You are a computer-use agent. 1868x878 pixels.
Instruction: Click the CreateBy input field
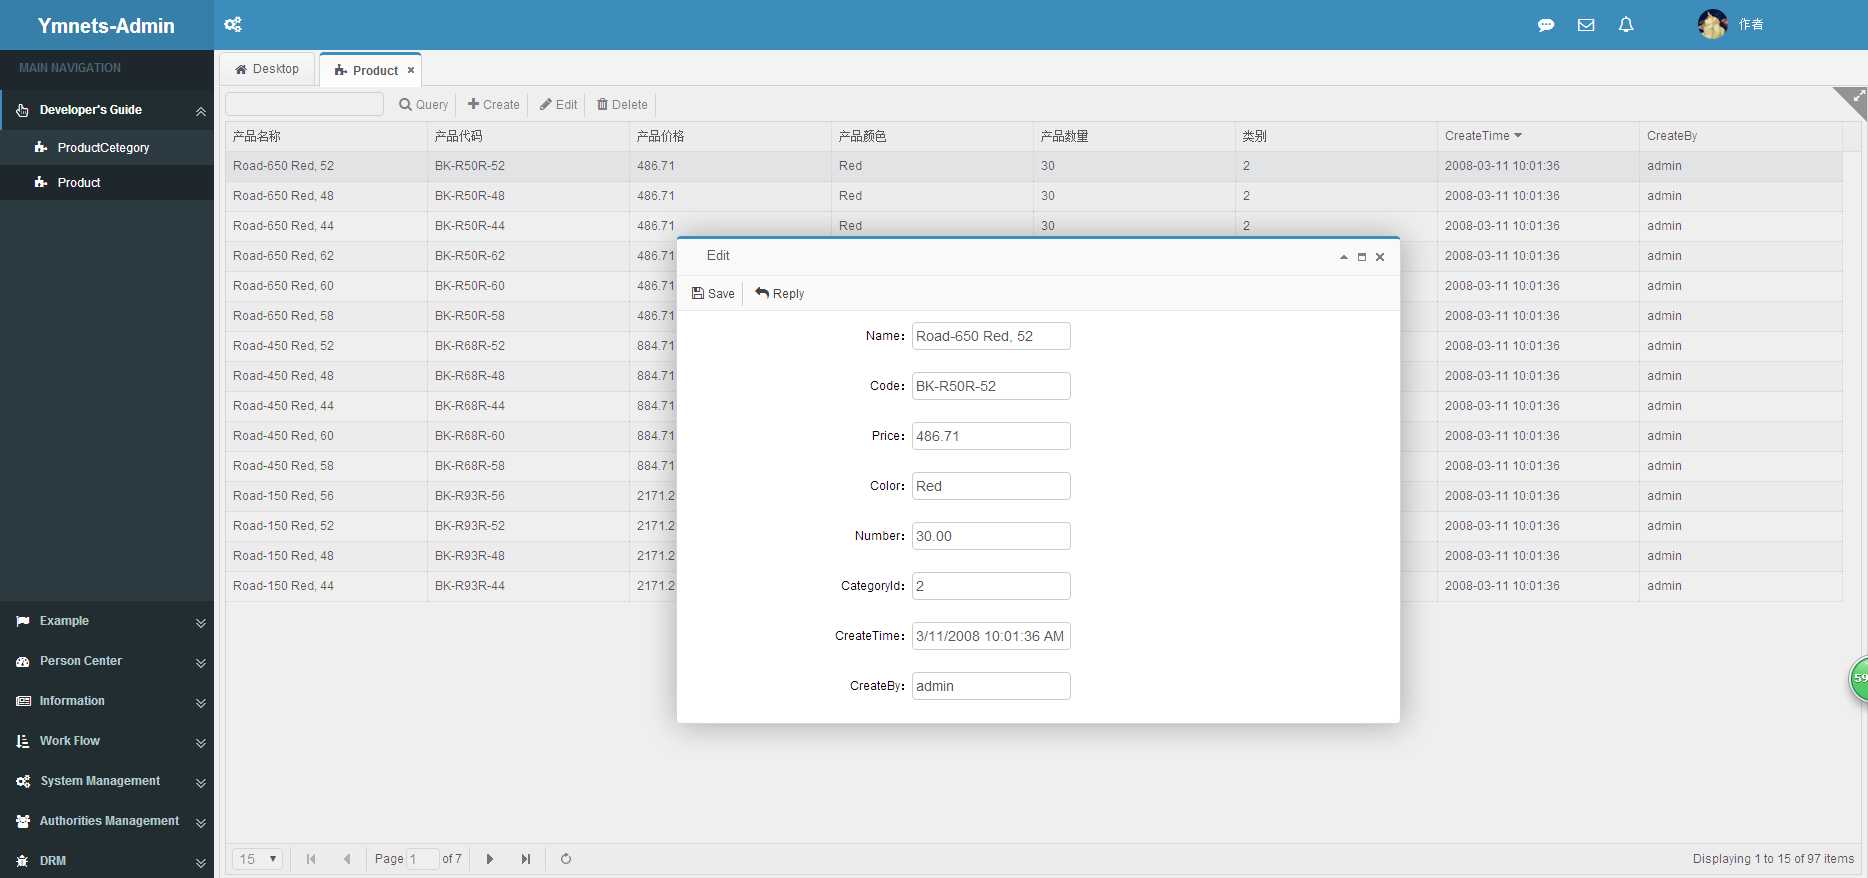tap(991, 686)
